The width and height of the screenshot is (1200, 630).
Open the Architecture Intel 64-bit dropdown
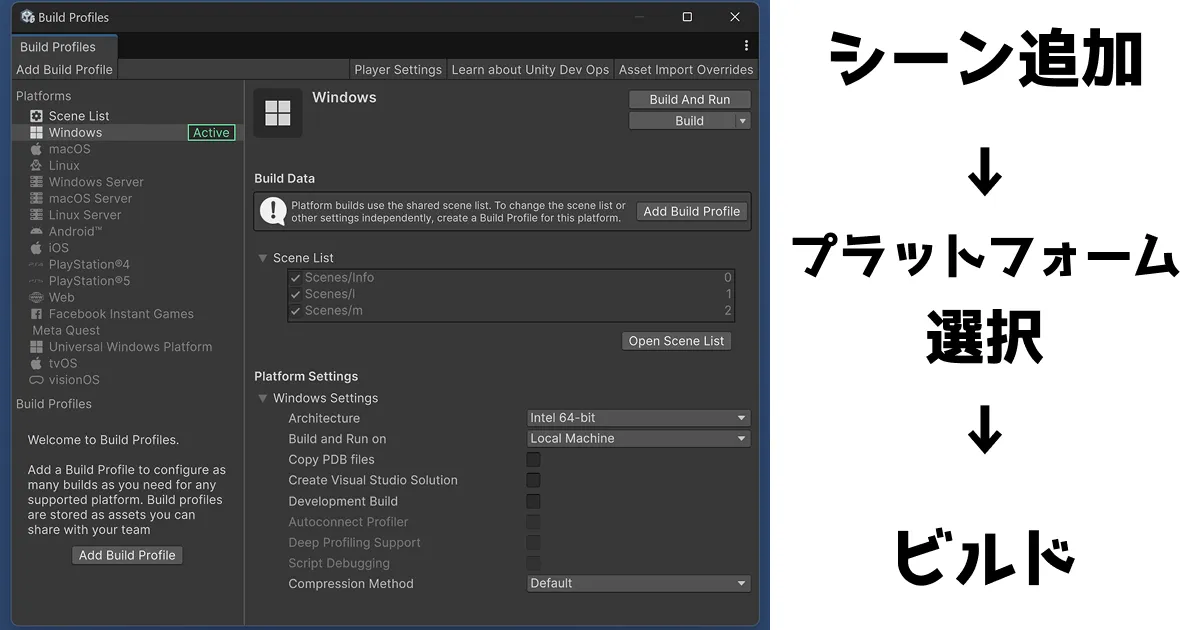pyautogui.click(x=638, y=418)
